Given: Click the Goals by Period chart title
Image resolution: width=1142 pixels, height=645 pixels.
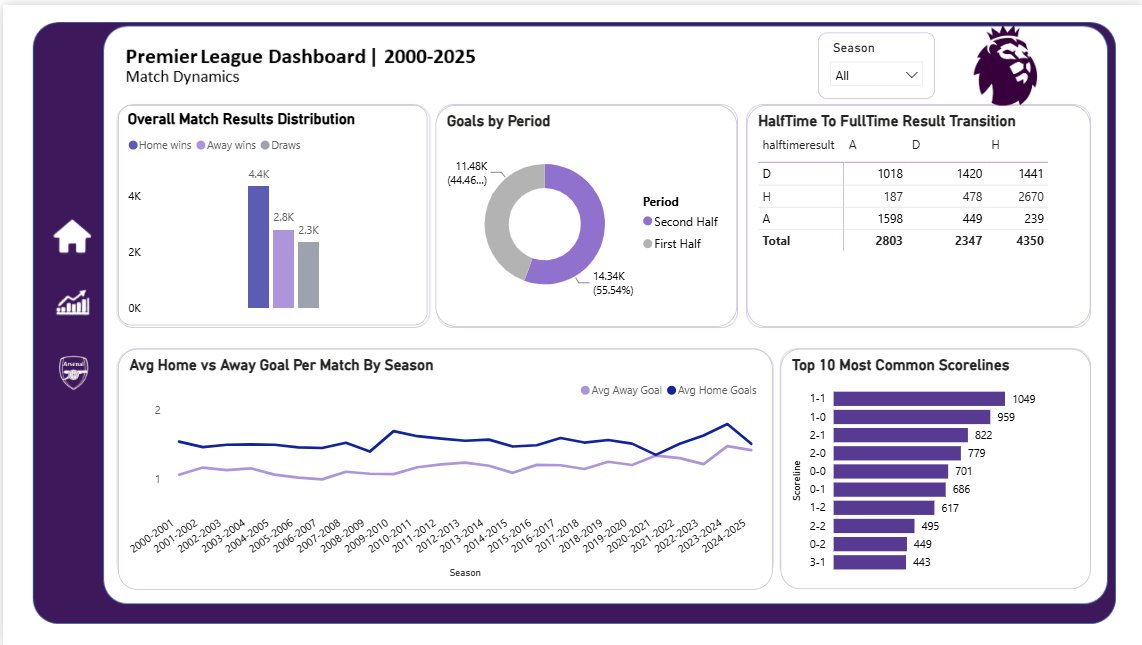Looking at the screenshot, I should tap(498, 122).
